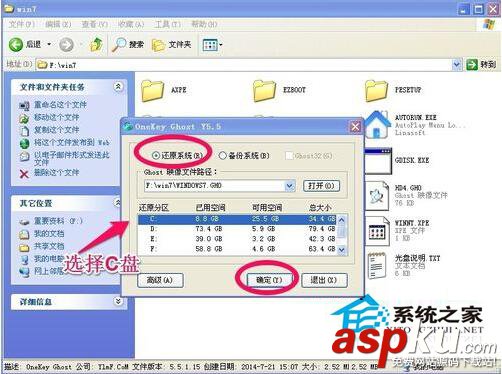Open 我的文档 location link

pyautogui.click(x=49, y=234)
